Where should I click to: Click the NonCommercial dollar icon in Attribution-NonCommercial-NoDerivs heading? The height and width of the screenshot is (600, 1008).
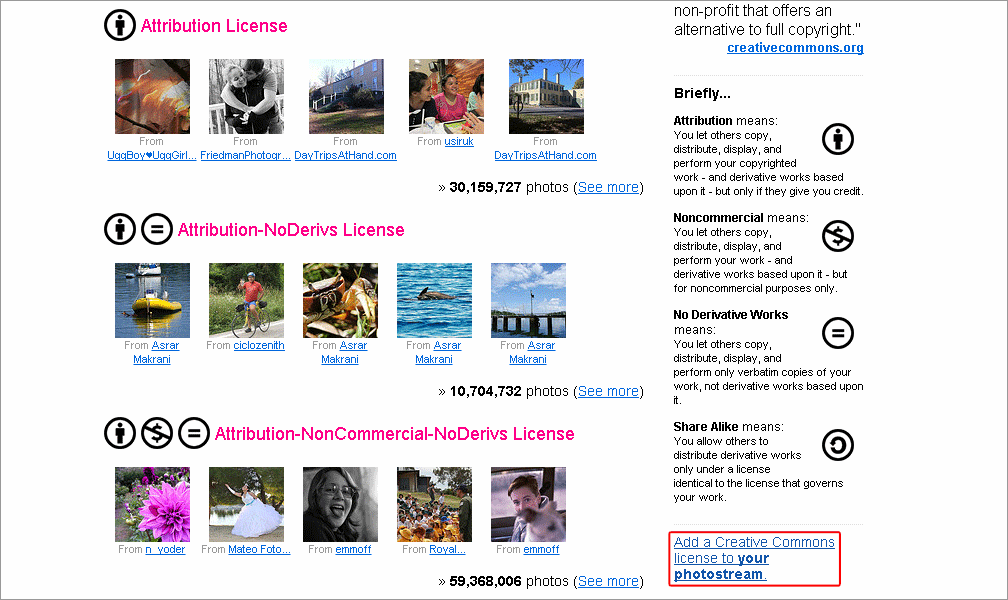[x=157, y=433]
